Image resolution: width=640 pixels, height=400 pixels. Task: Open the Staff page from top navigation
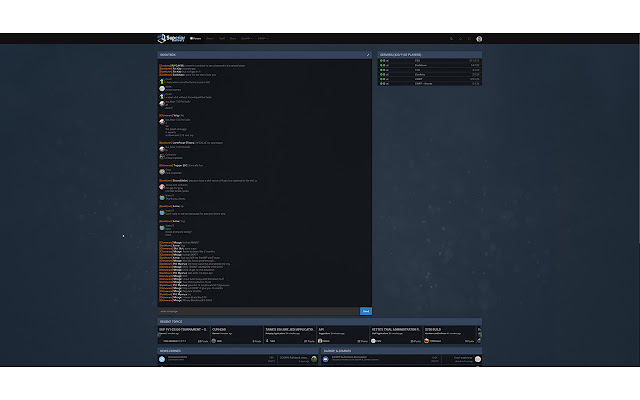(x=222, y=38)
